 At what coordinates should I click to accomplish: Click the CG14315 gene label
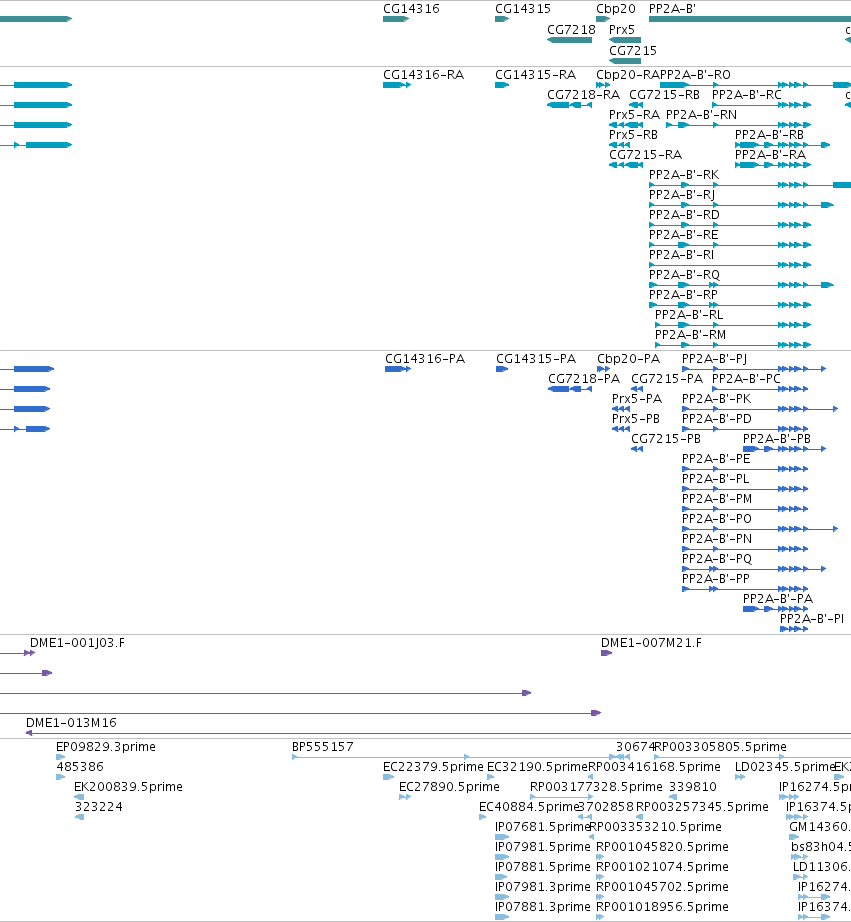pyautogui.click(x=523, y=9)
